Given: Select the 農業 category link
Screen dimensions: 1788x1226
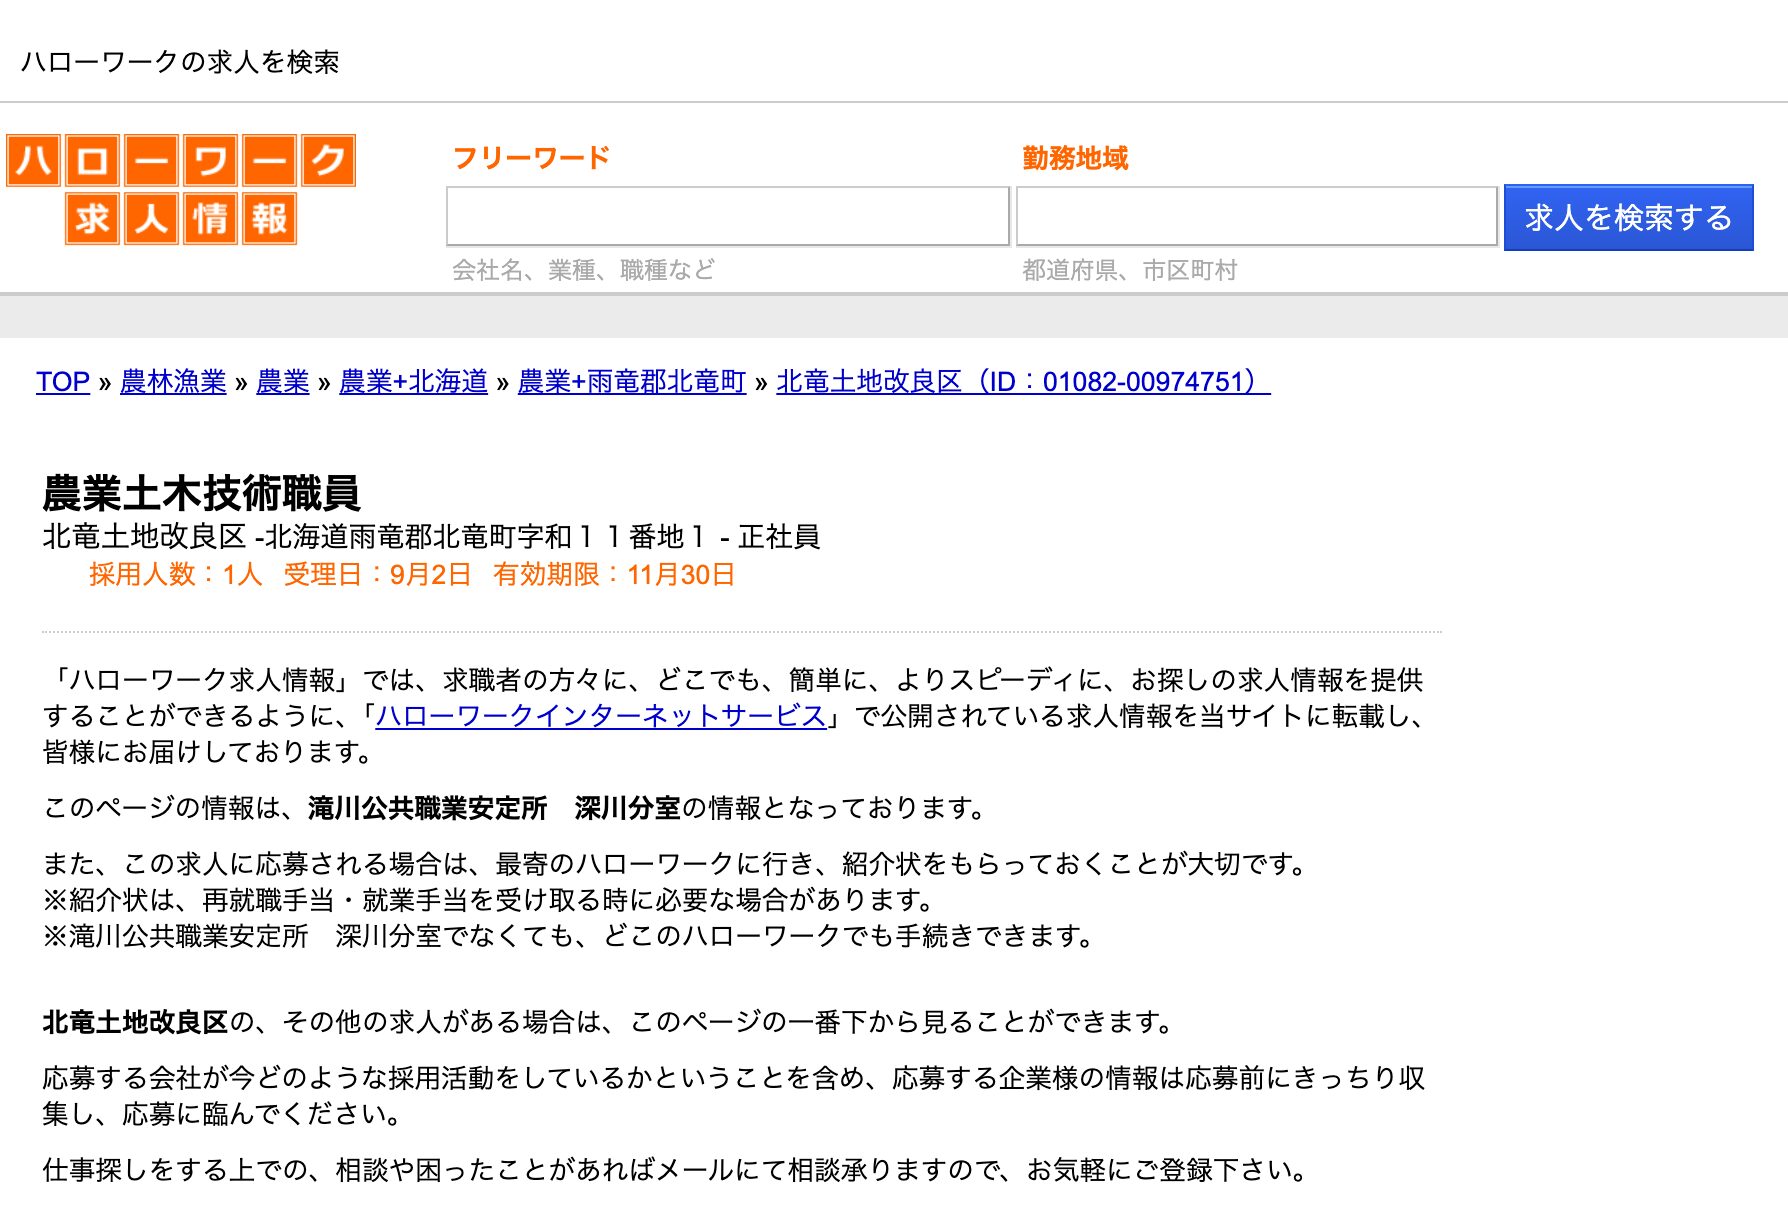Looking at the screenshot, I should click(284, 382).
